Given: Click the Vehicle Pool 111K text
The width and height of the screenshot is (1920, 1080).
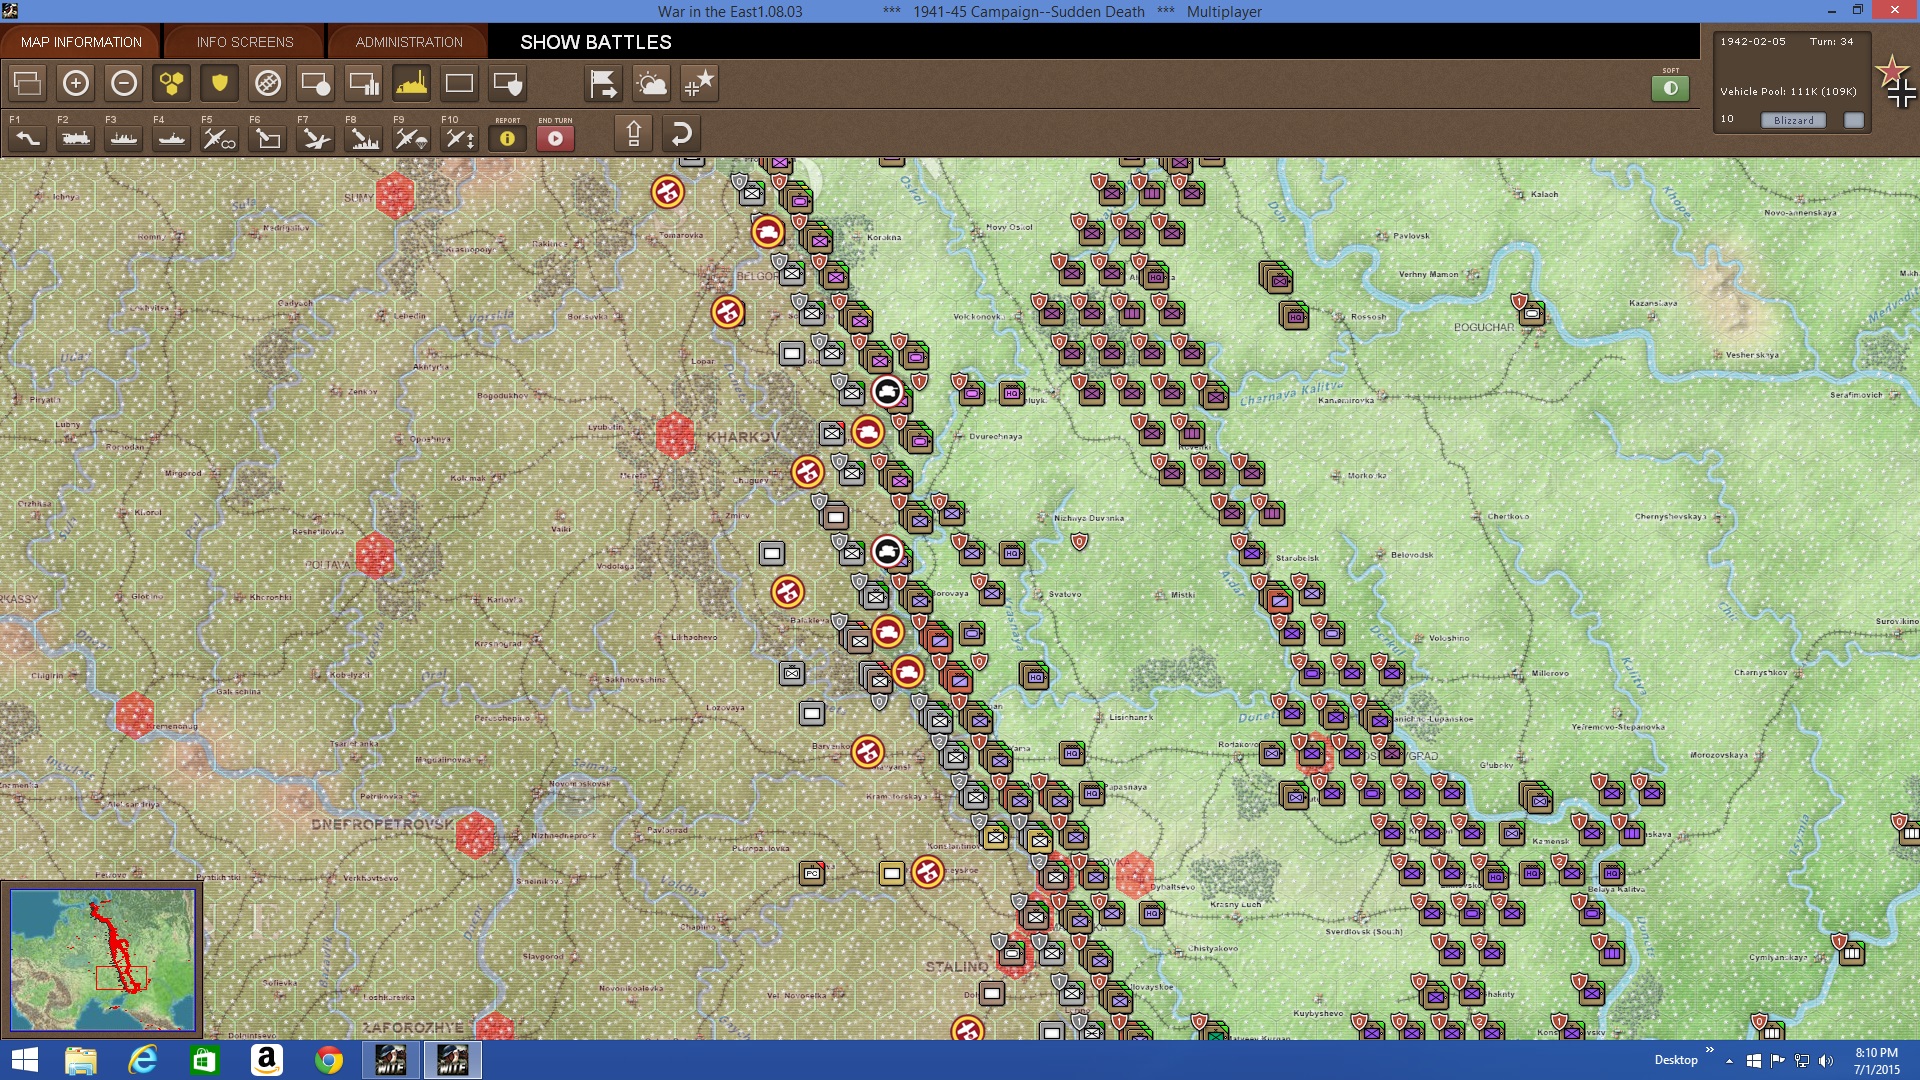Looking at the screenshot, I should coord(1788,91).
